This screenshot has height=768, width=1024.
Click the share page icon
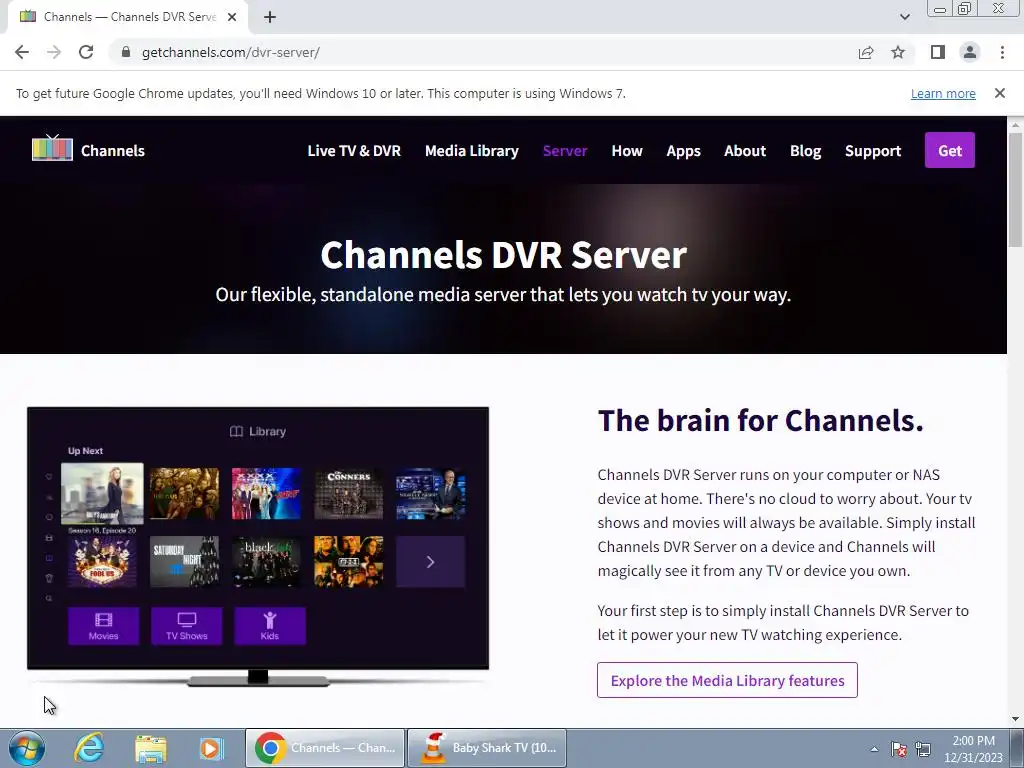[x=866, y=52]
